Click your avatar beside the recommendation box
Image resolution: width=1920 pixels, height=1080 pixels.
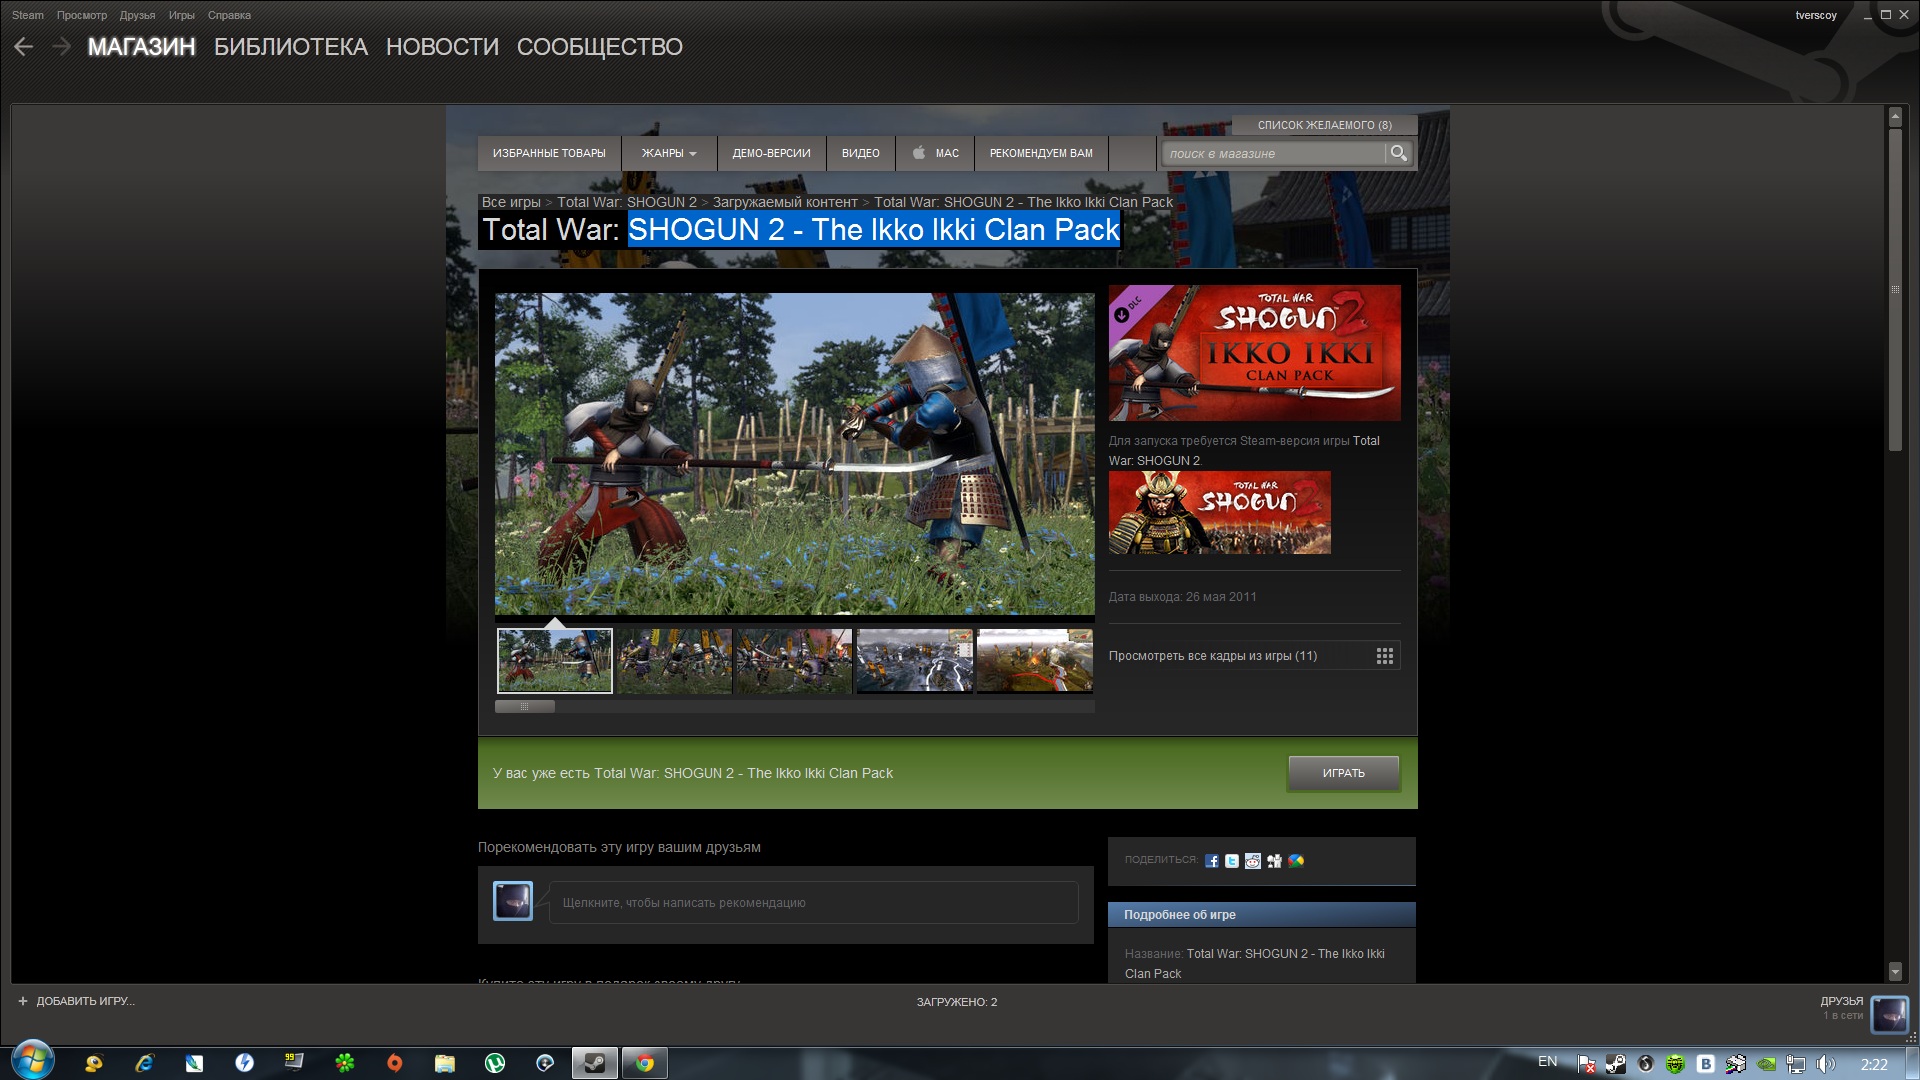click(x=513, y=901)
